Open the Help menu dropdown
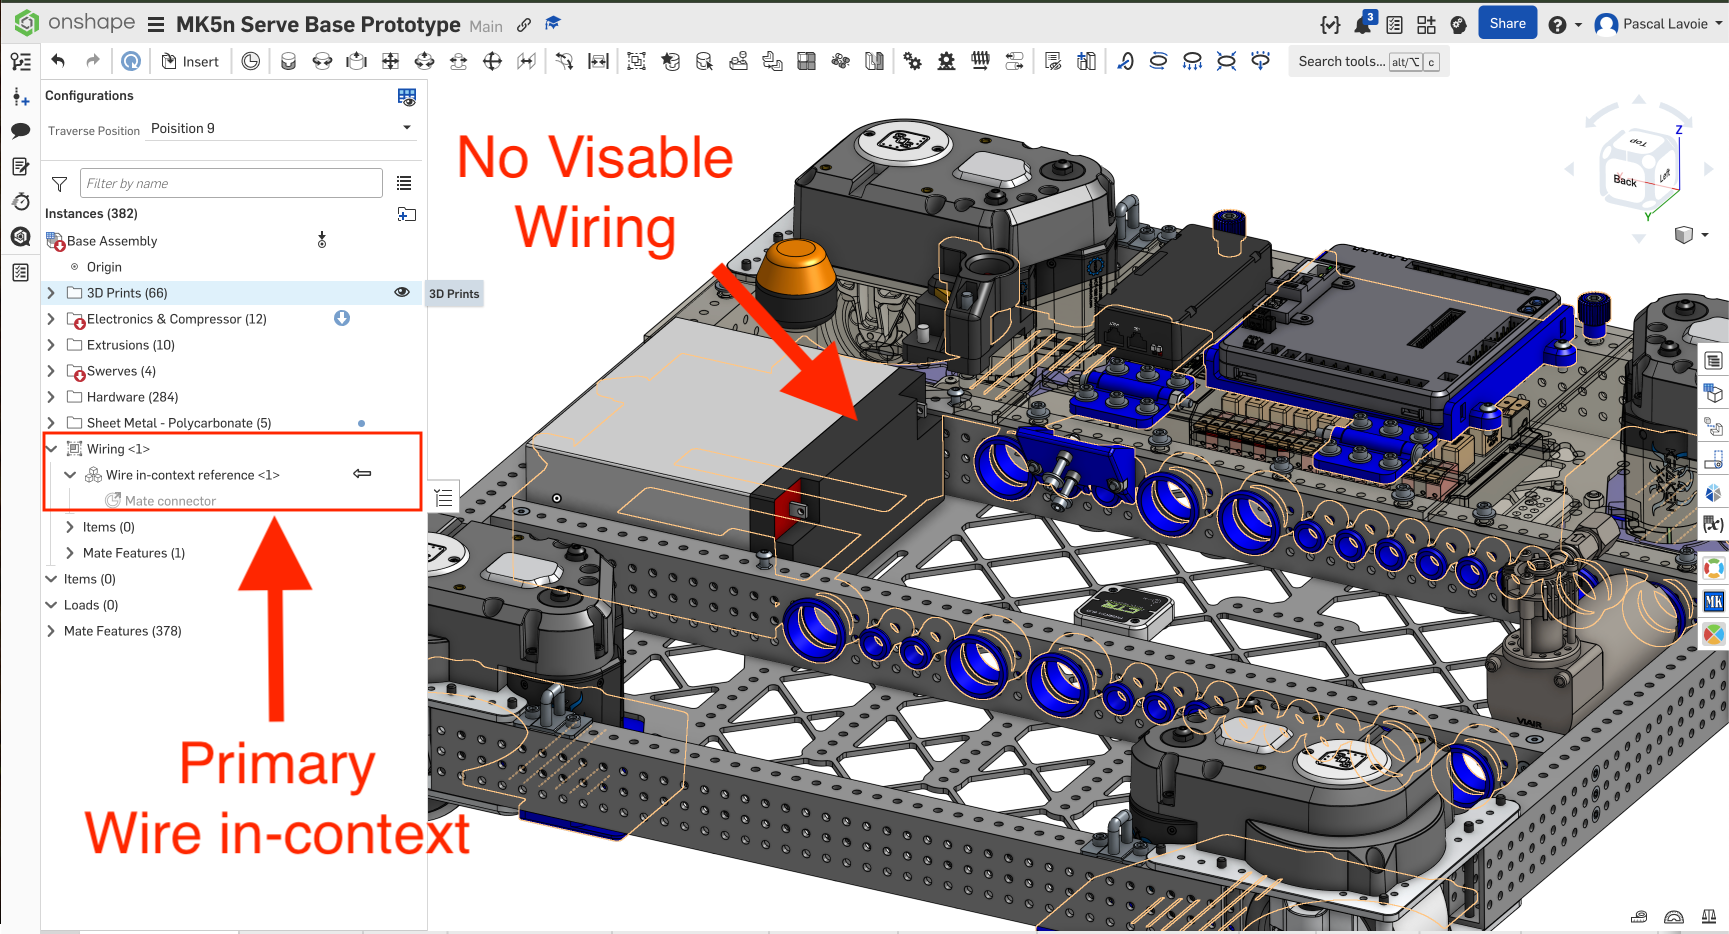 (x=1565, y=24)
